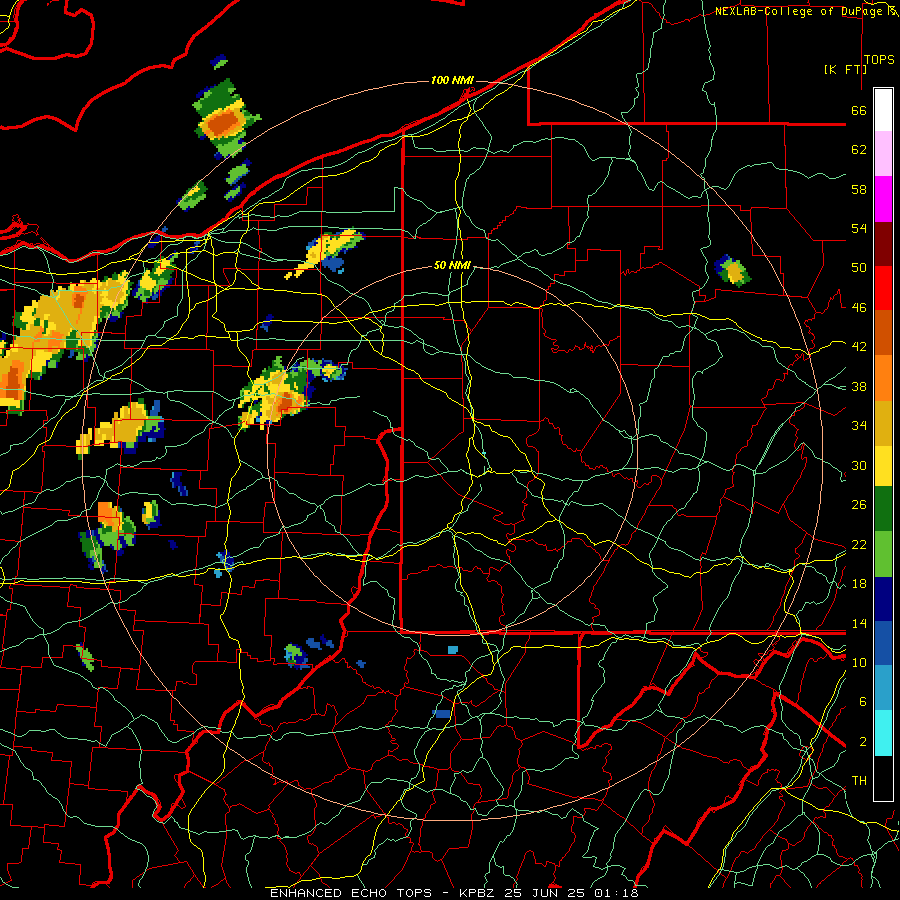Click the dark green 30 kft legend swatch
This screenshot has width=900, height=900.
883,509
